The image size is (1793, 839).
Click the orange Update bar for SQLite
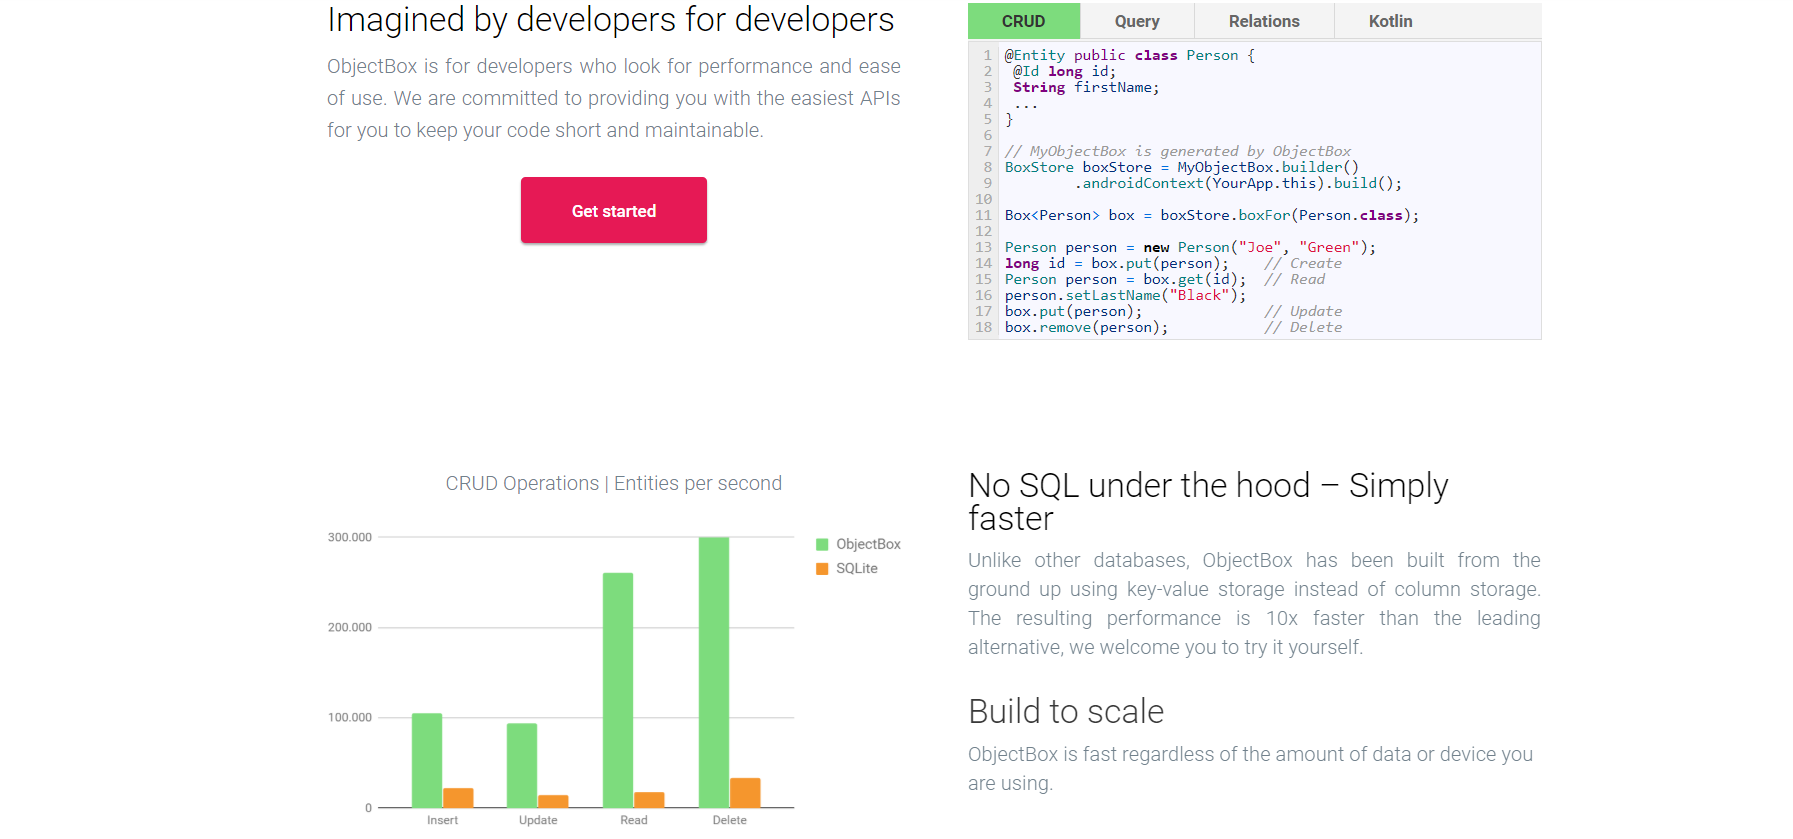click(553, 801)
